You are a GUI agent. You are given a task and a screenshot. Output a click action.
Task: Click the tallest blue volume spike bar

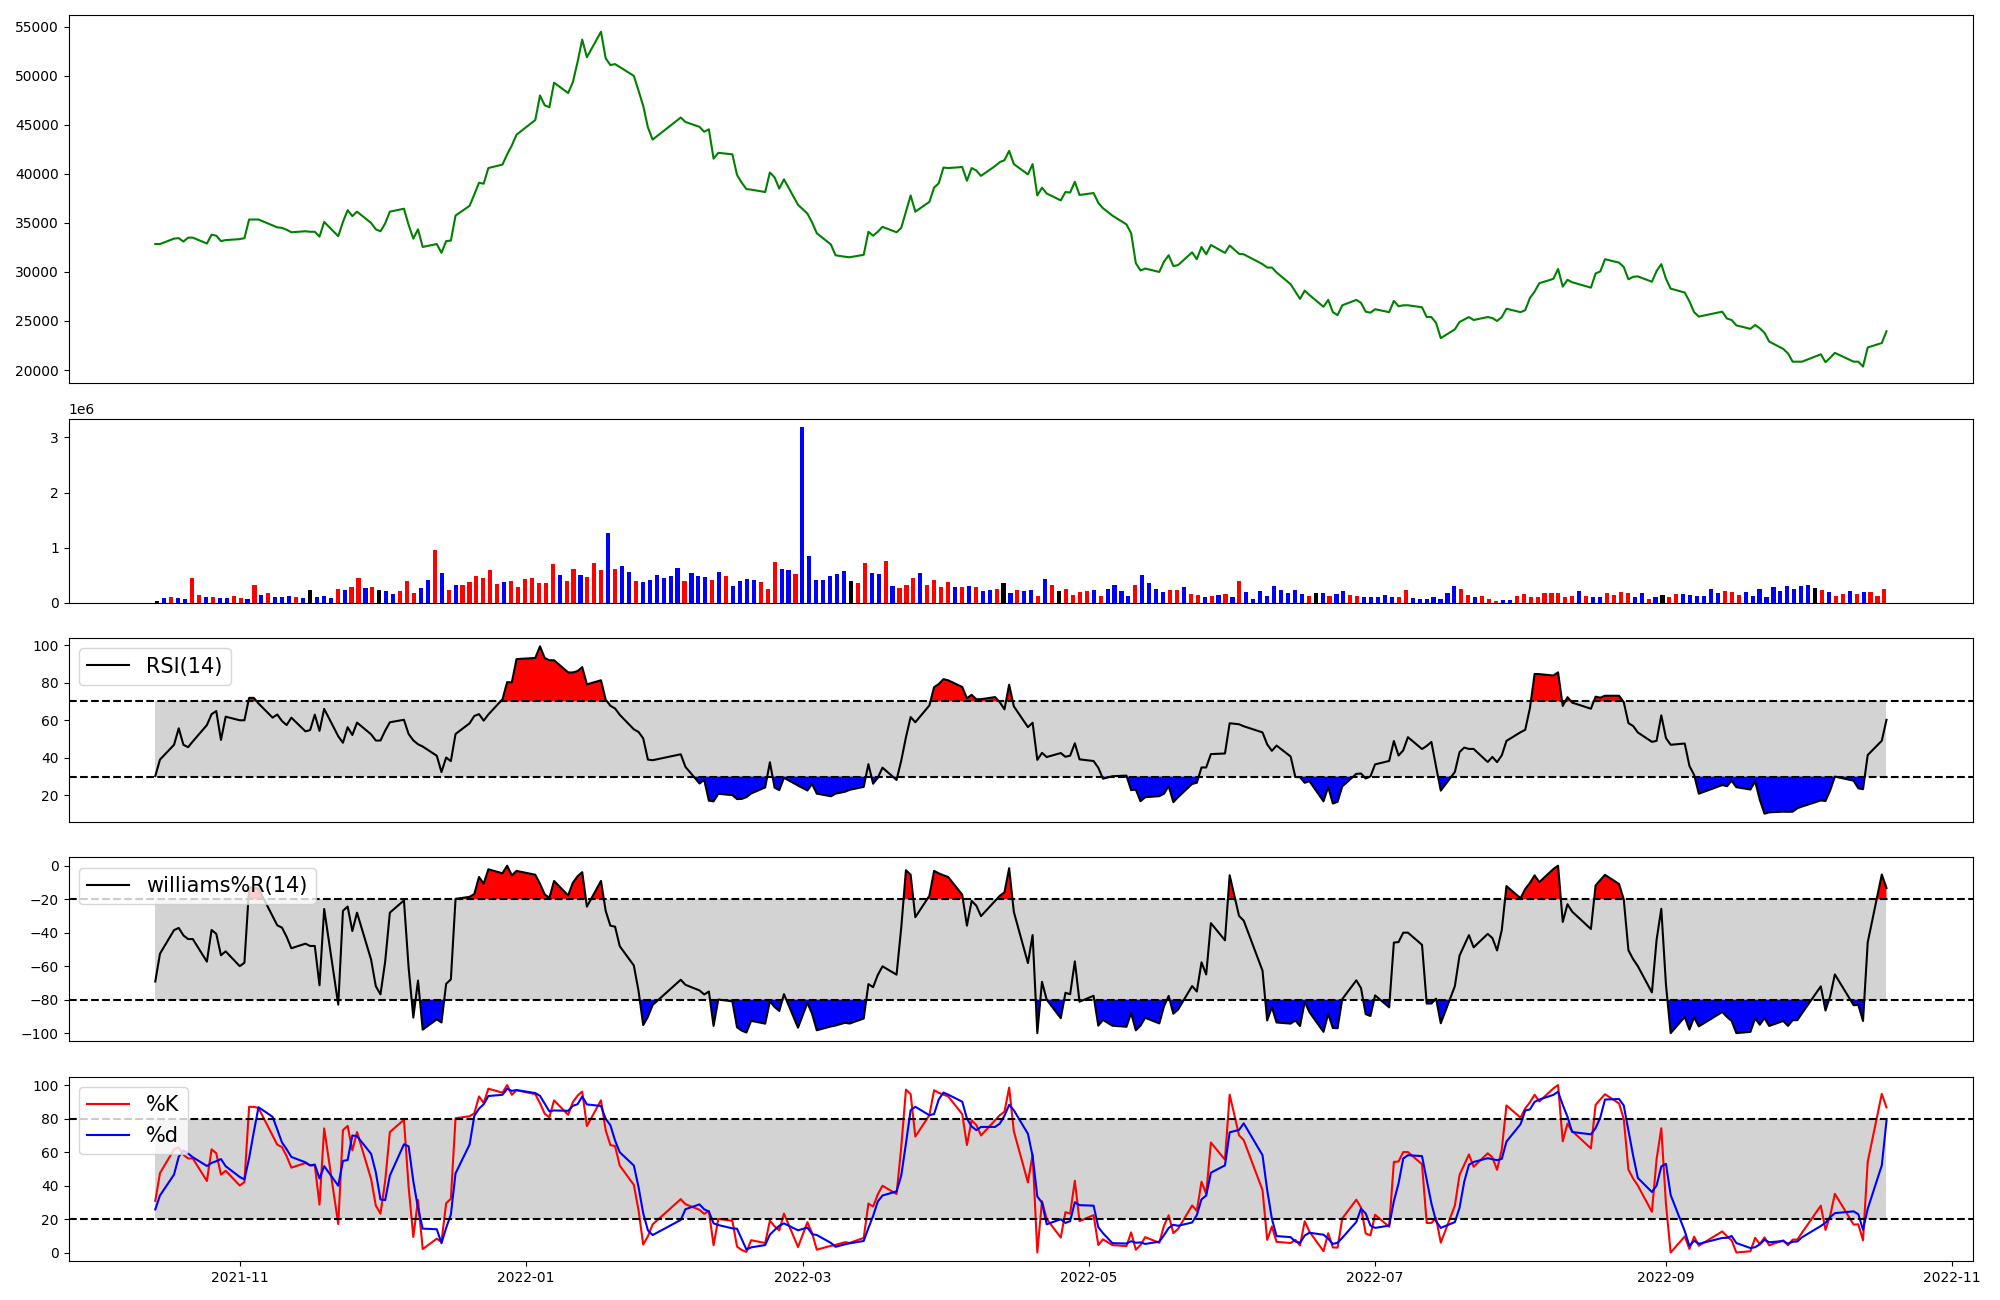802,515
